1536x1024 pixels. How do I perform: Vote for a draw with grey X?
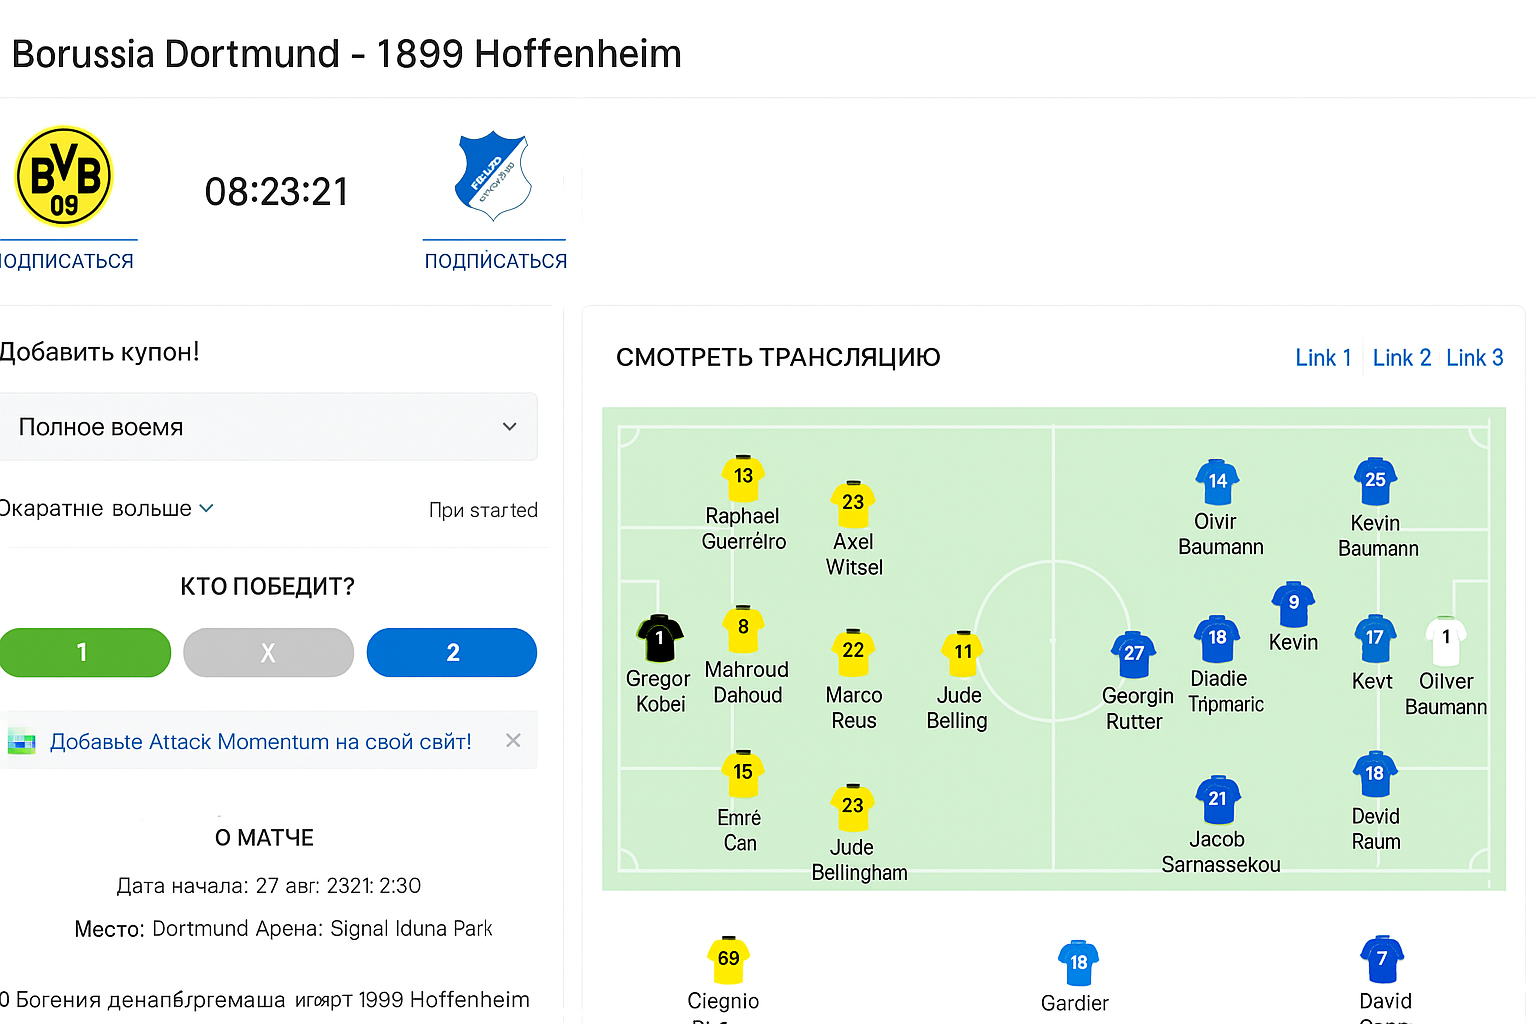click(x=268, y=653)
